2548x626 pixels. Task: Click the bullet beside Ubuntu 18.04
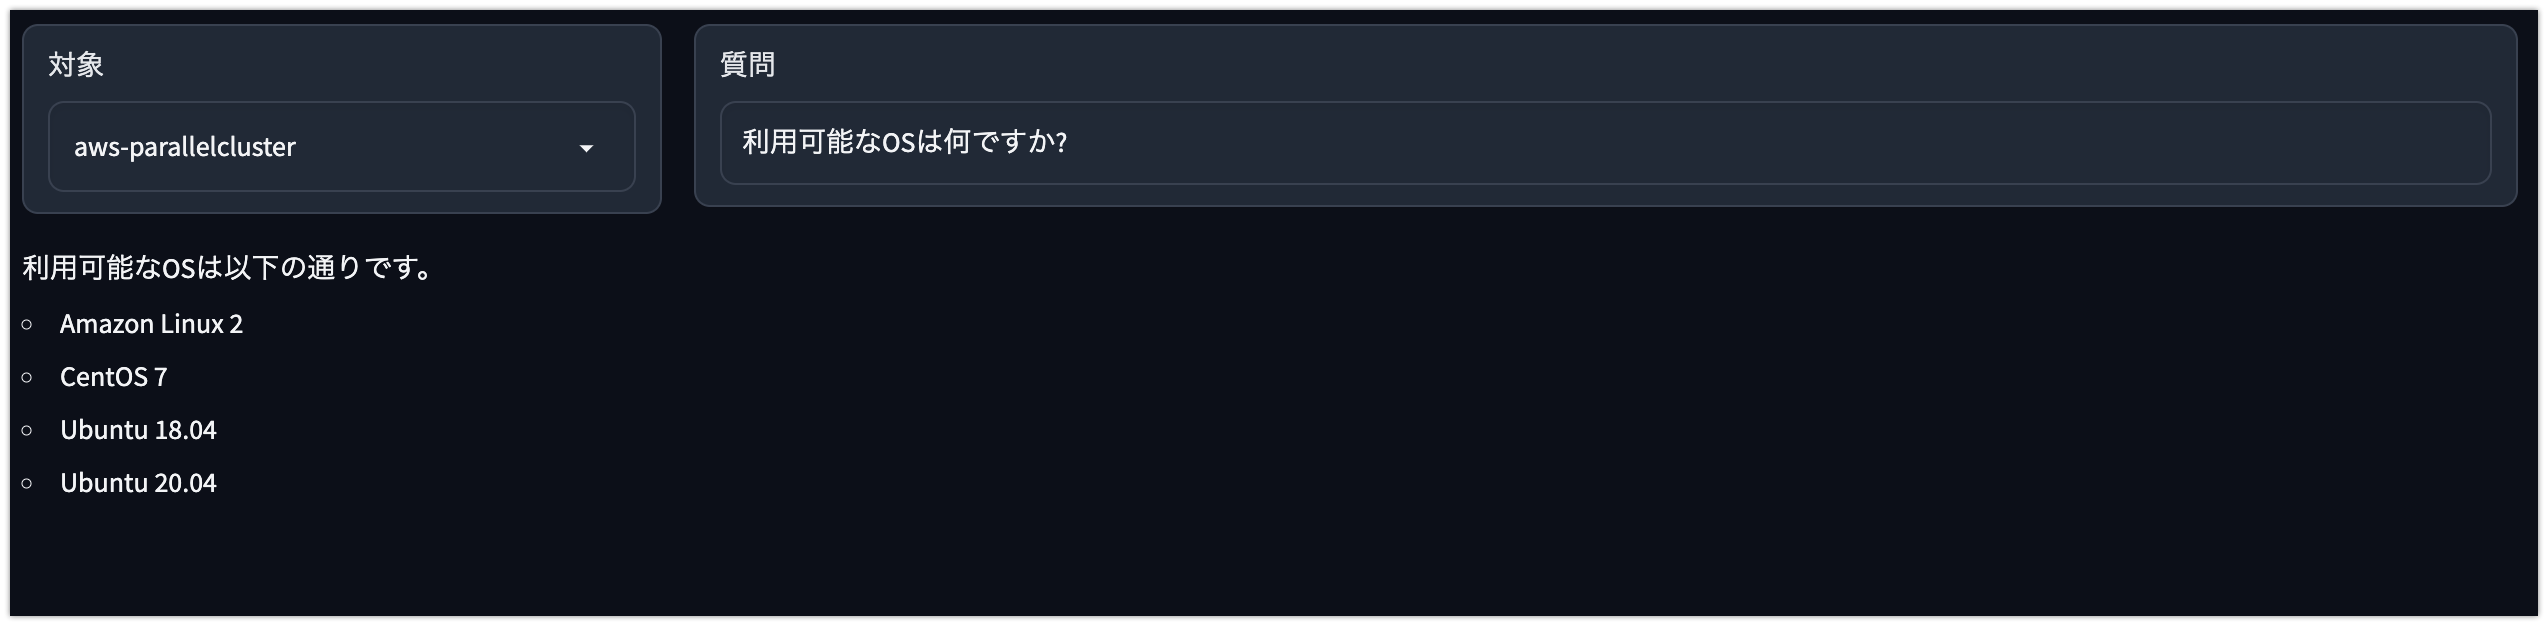[27, 430]
